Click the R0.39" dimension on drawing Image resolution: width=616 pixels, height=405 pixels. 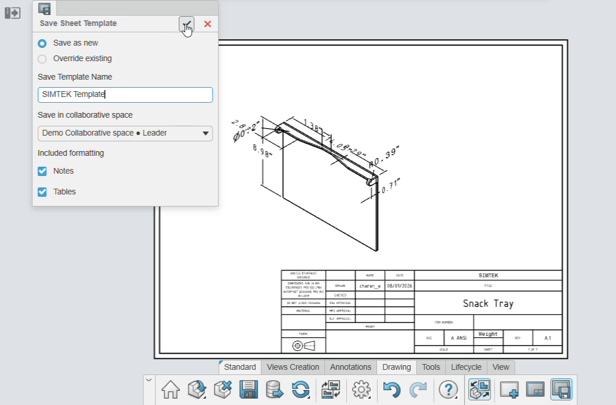tap(384, 156)
